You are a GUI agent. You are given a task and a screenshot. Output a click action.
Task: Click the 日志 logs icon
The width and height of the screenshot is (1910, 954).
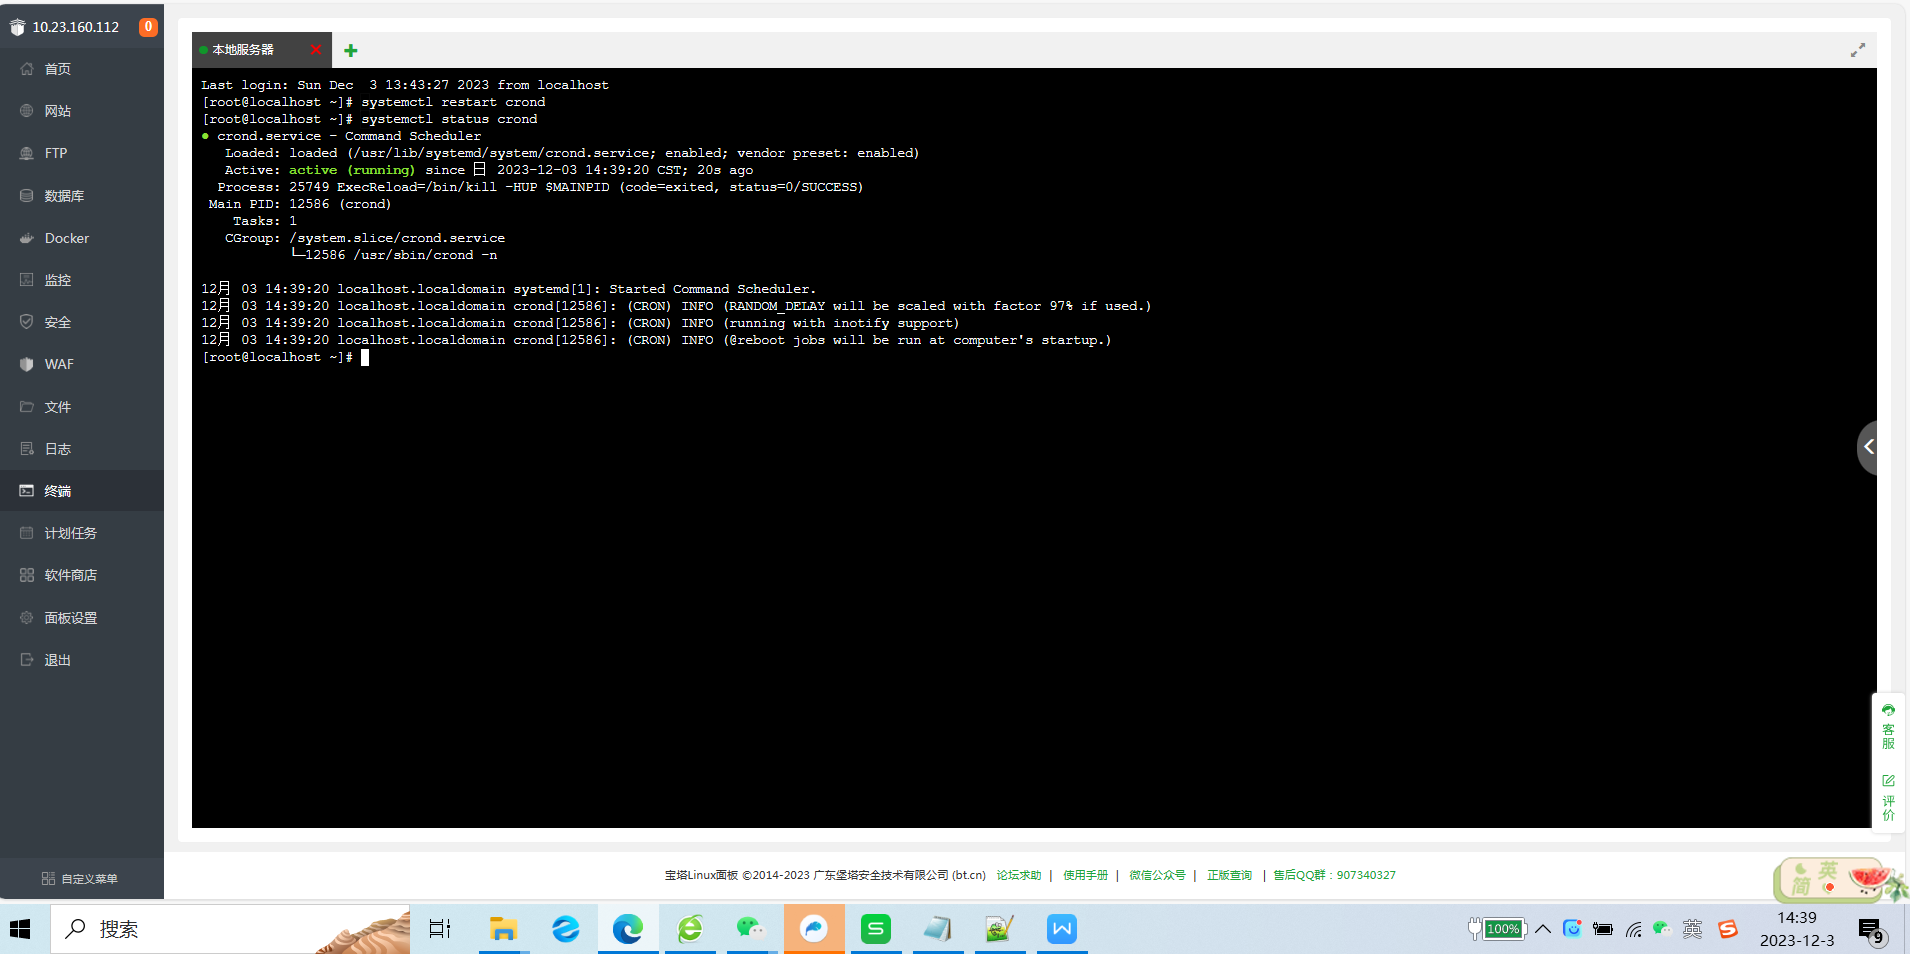click(x=27, y=449)
